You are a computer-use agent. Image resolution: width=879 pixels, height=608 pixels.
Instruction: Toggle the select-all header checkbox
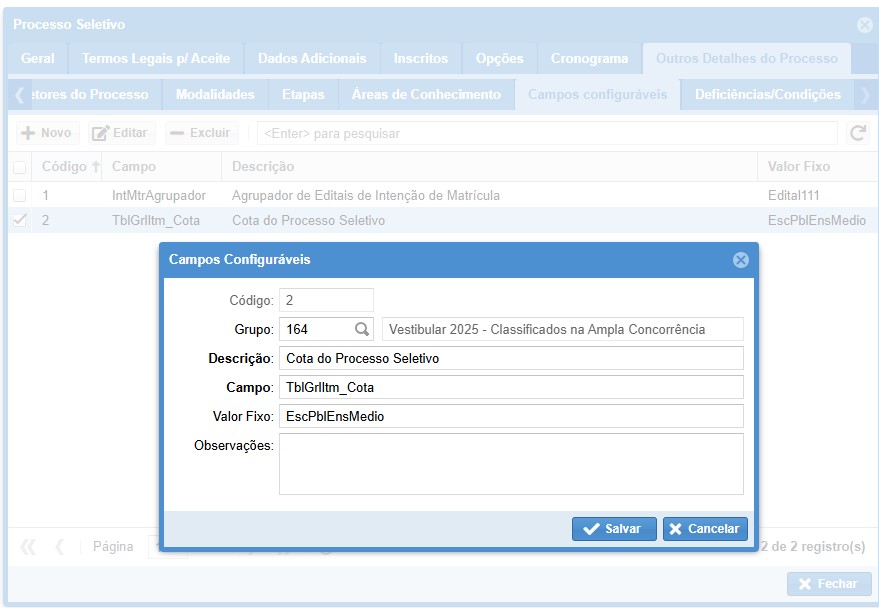(20, 167)
